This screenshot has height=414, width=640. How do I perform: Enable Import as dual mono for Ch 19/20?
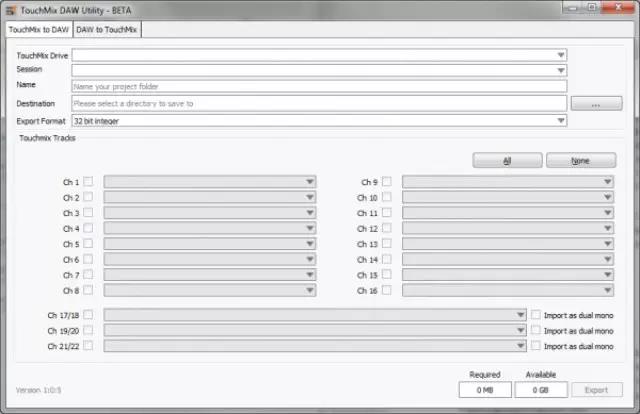pyautogui.click(x=536, y=330)
